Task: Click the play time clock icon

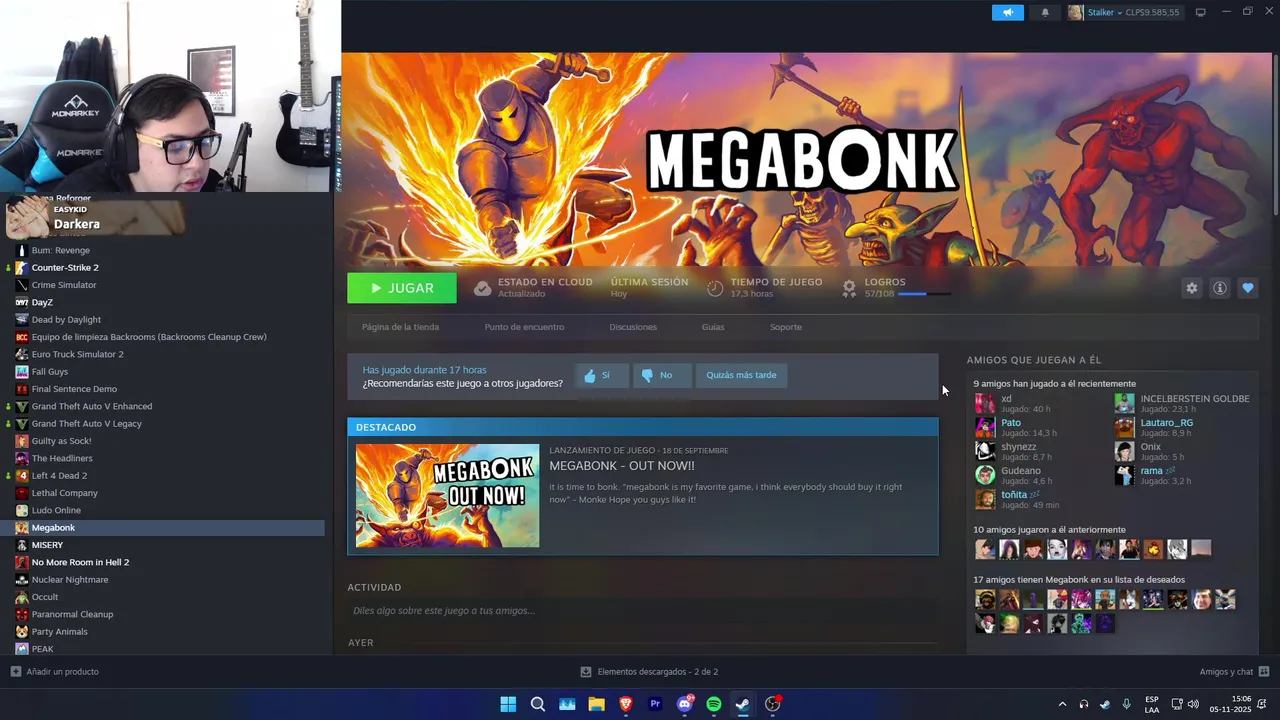Action: point(715,288)
